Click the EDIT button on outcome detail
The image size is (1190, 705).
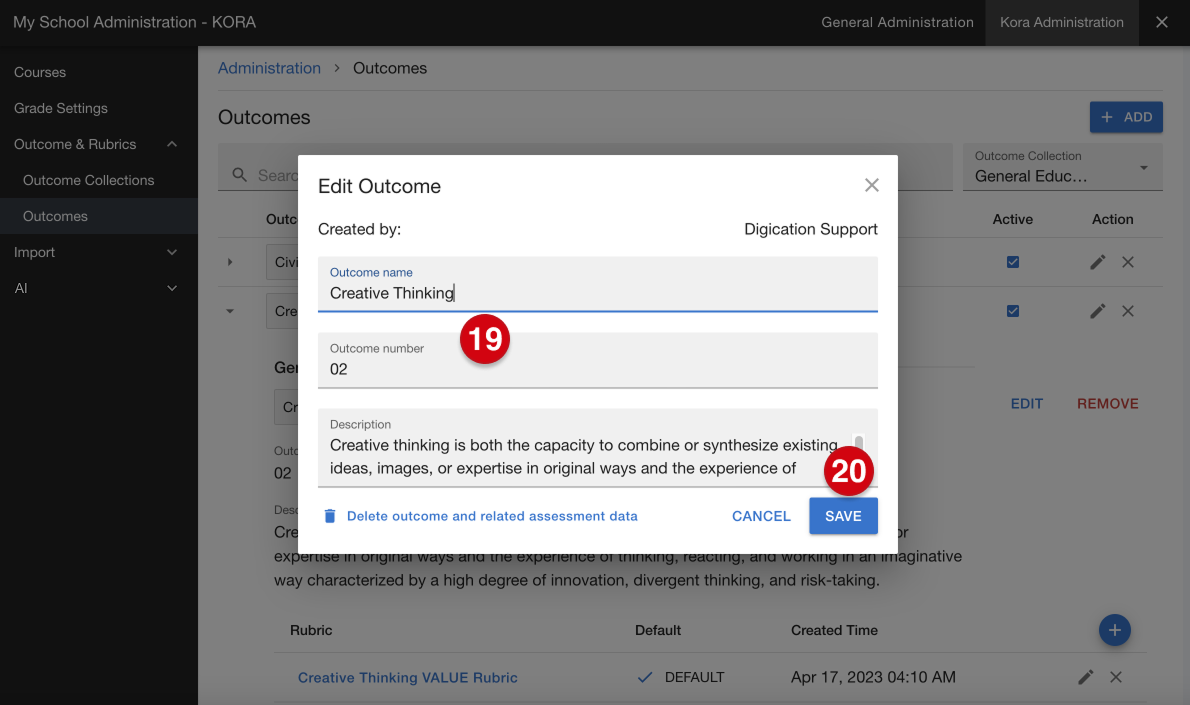click(x=1027, y=404)
